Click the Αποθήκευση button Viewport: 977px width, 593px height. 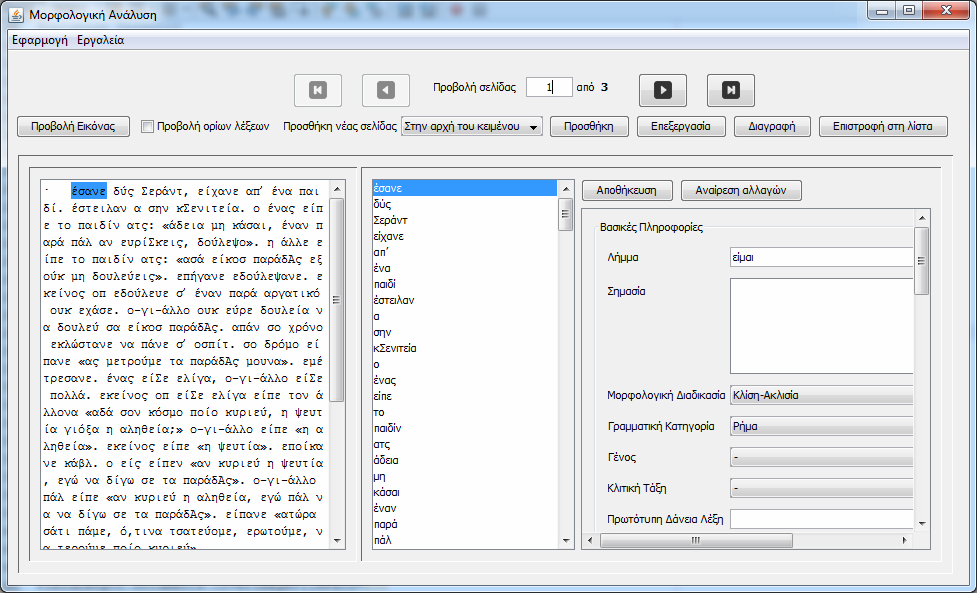[x=627, y=190]
